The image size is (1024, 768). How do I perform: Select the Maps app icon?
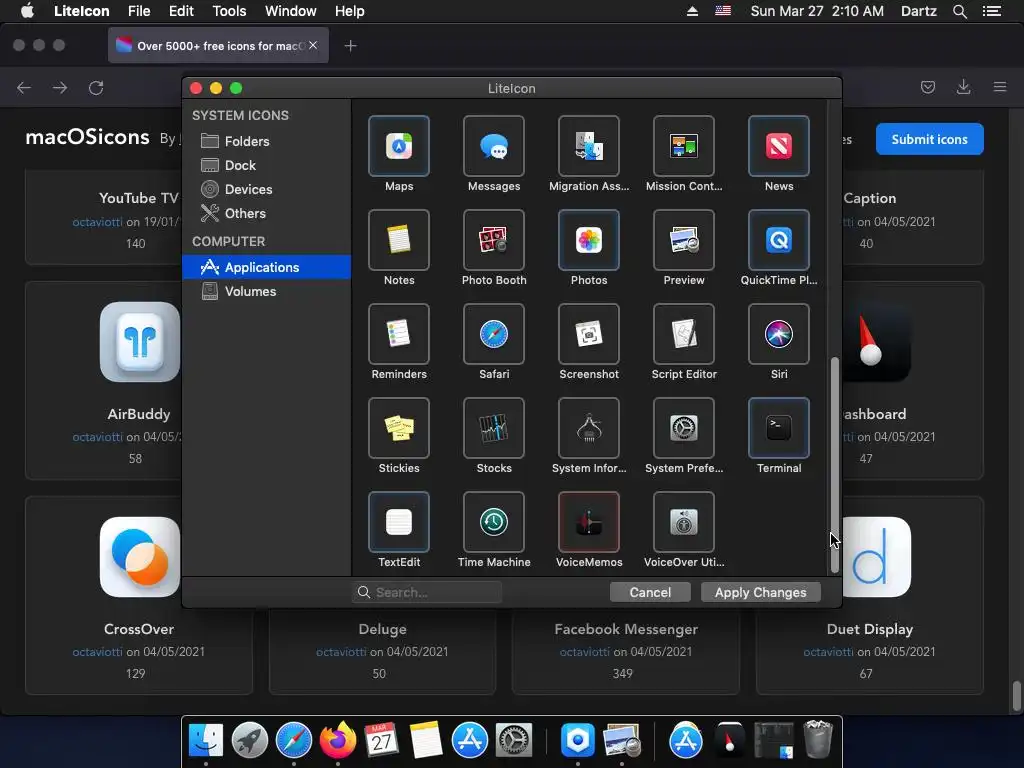(x=398, y=146)
